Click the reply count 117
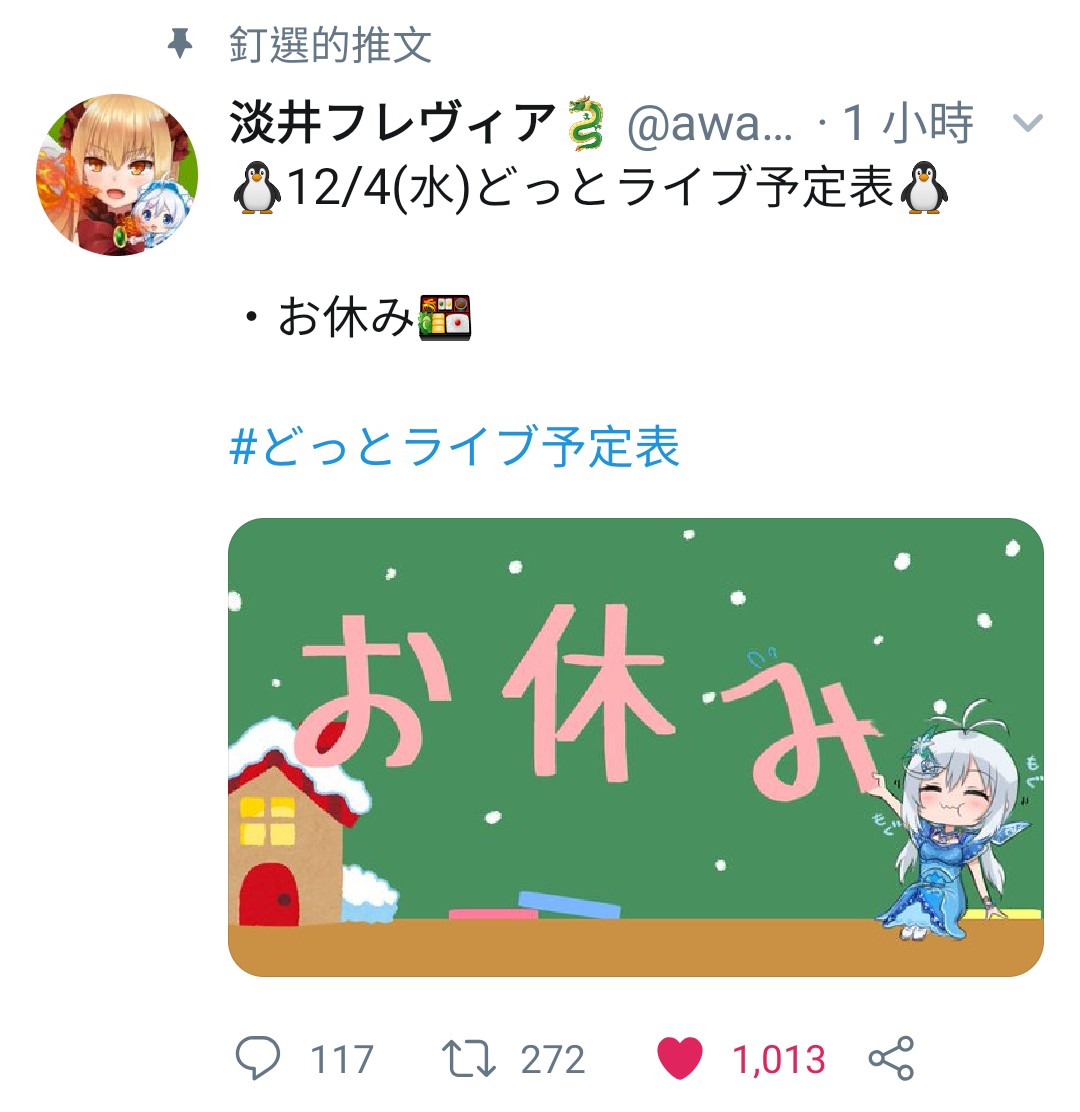The height and width of the screenshot is (1112, 1080). [x=342, y=1060]
